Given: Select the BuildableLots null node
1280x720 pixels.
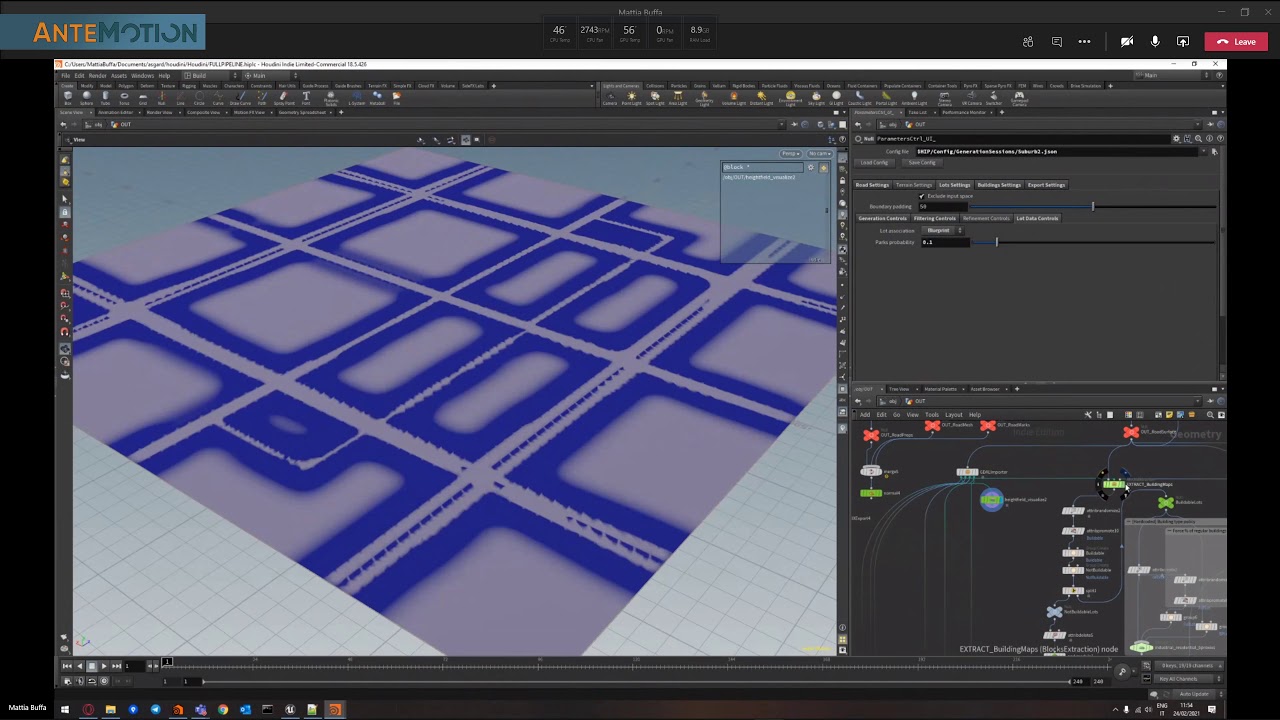Looking at the screenshot, I should 1165,502.
